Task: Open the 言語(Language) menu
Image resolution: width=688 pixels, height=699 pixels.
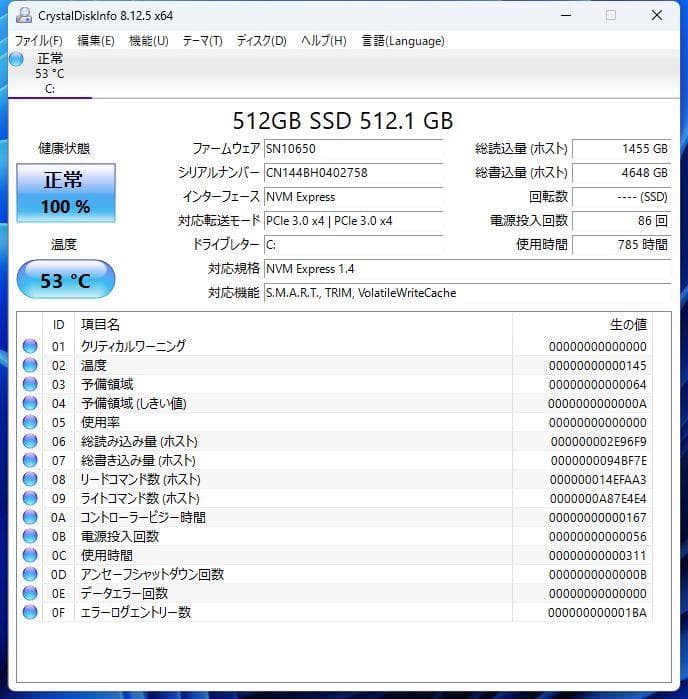Action: point(403,41)
